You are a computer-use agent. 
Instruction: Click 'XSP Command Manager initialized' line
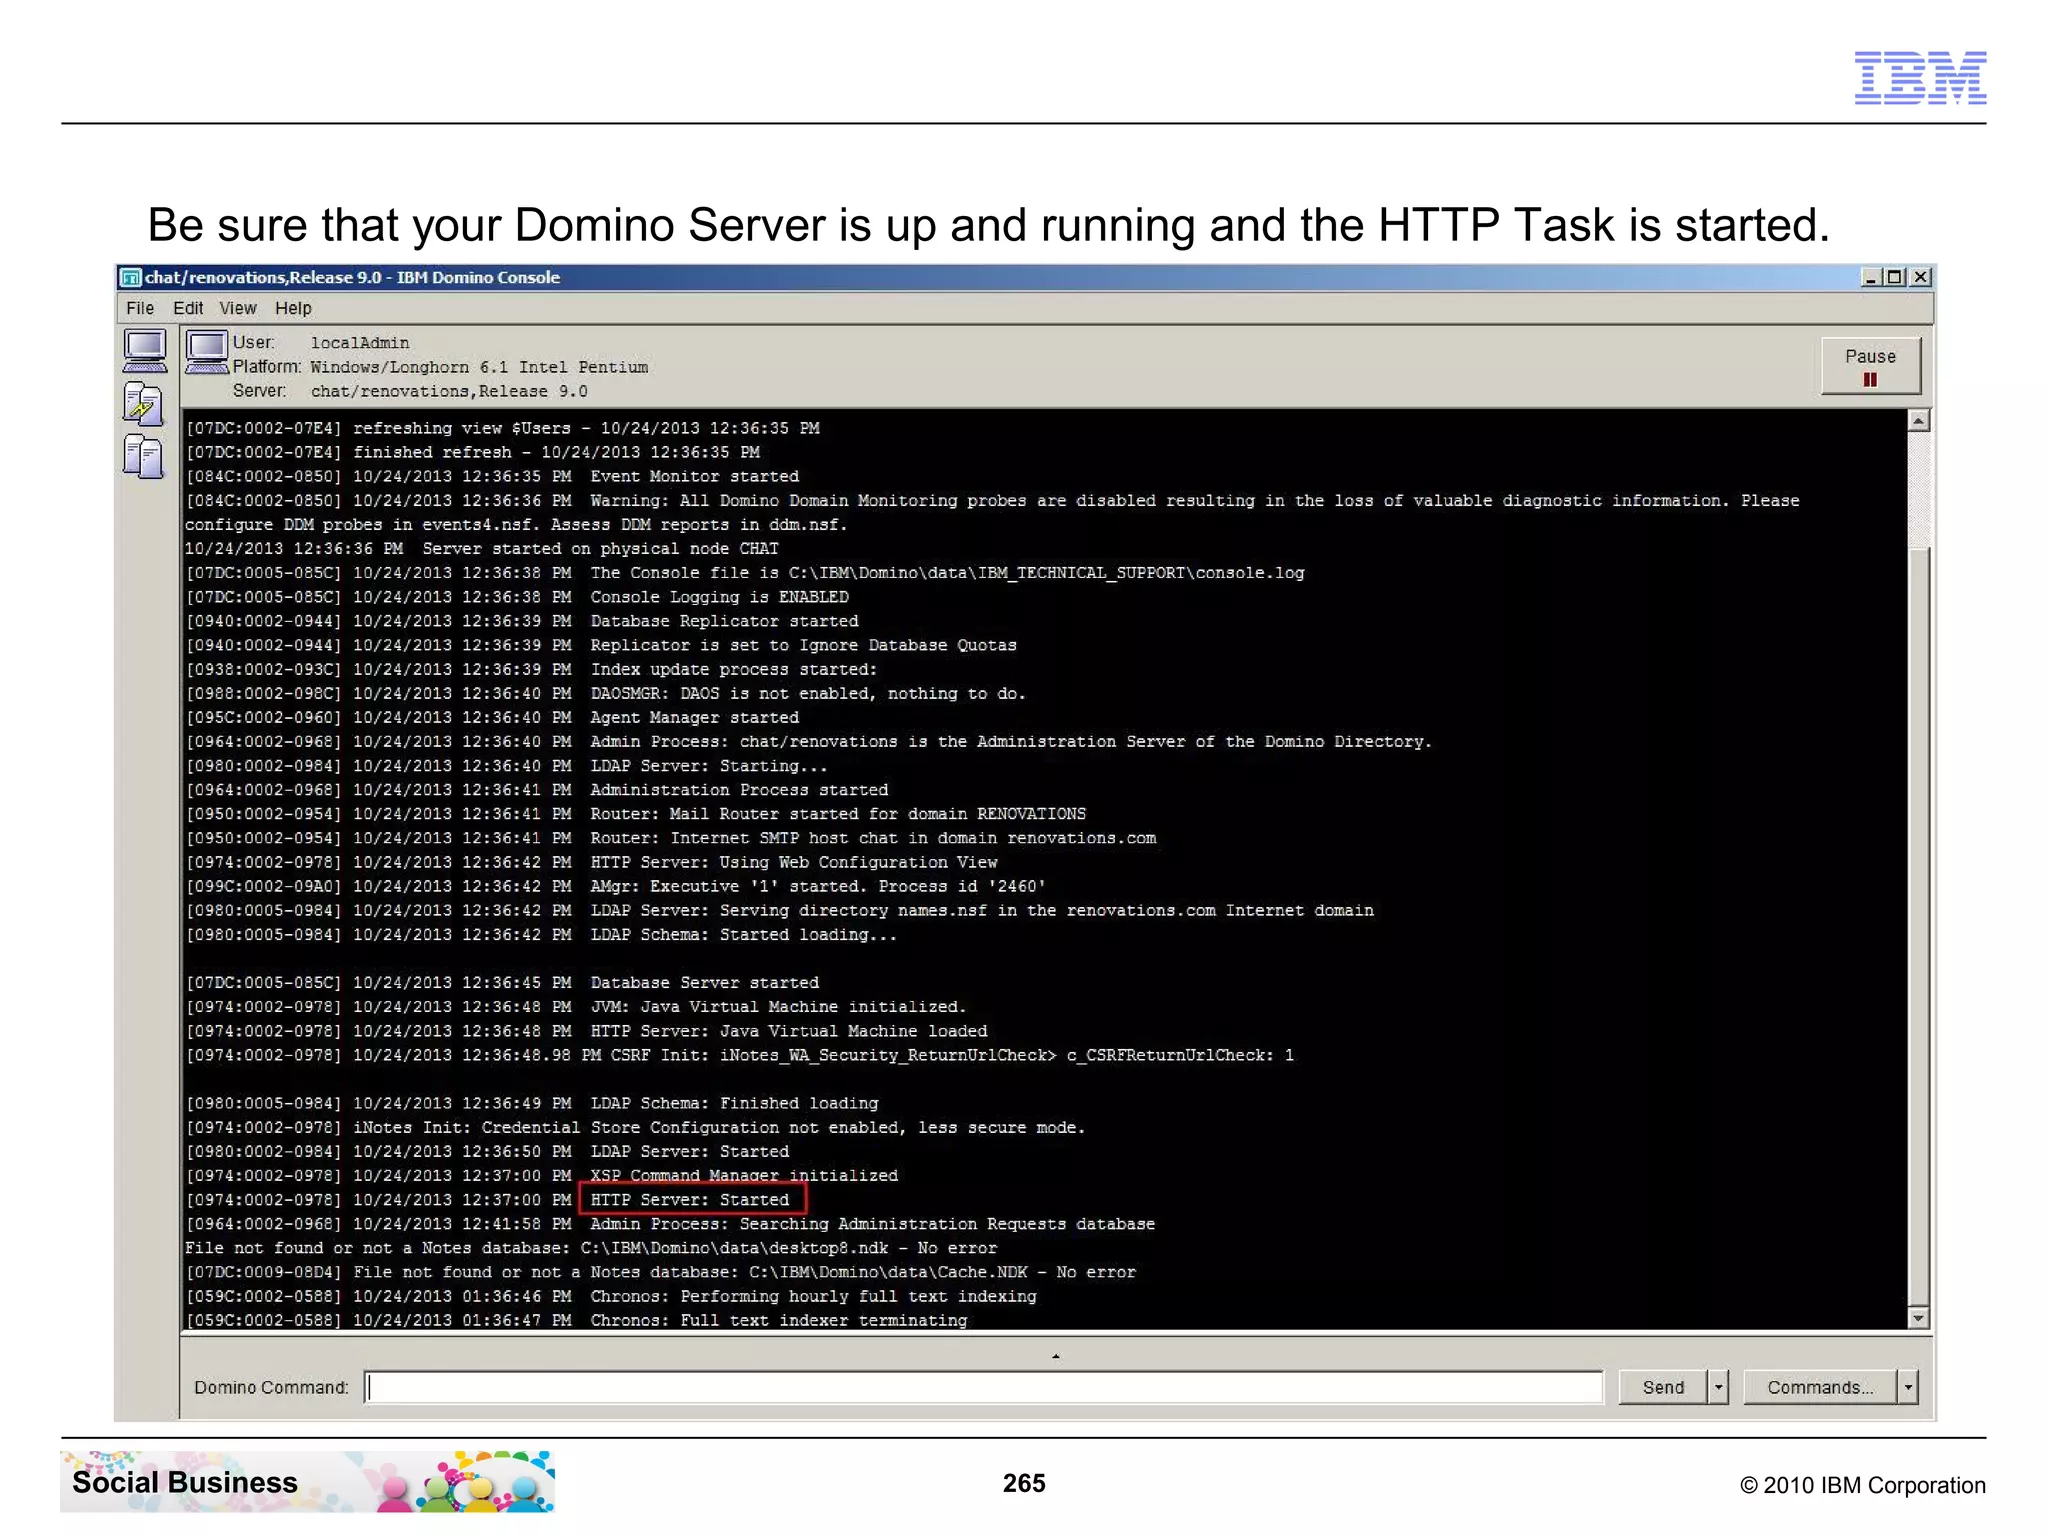pyautogui.click(x=744, y=1176)
